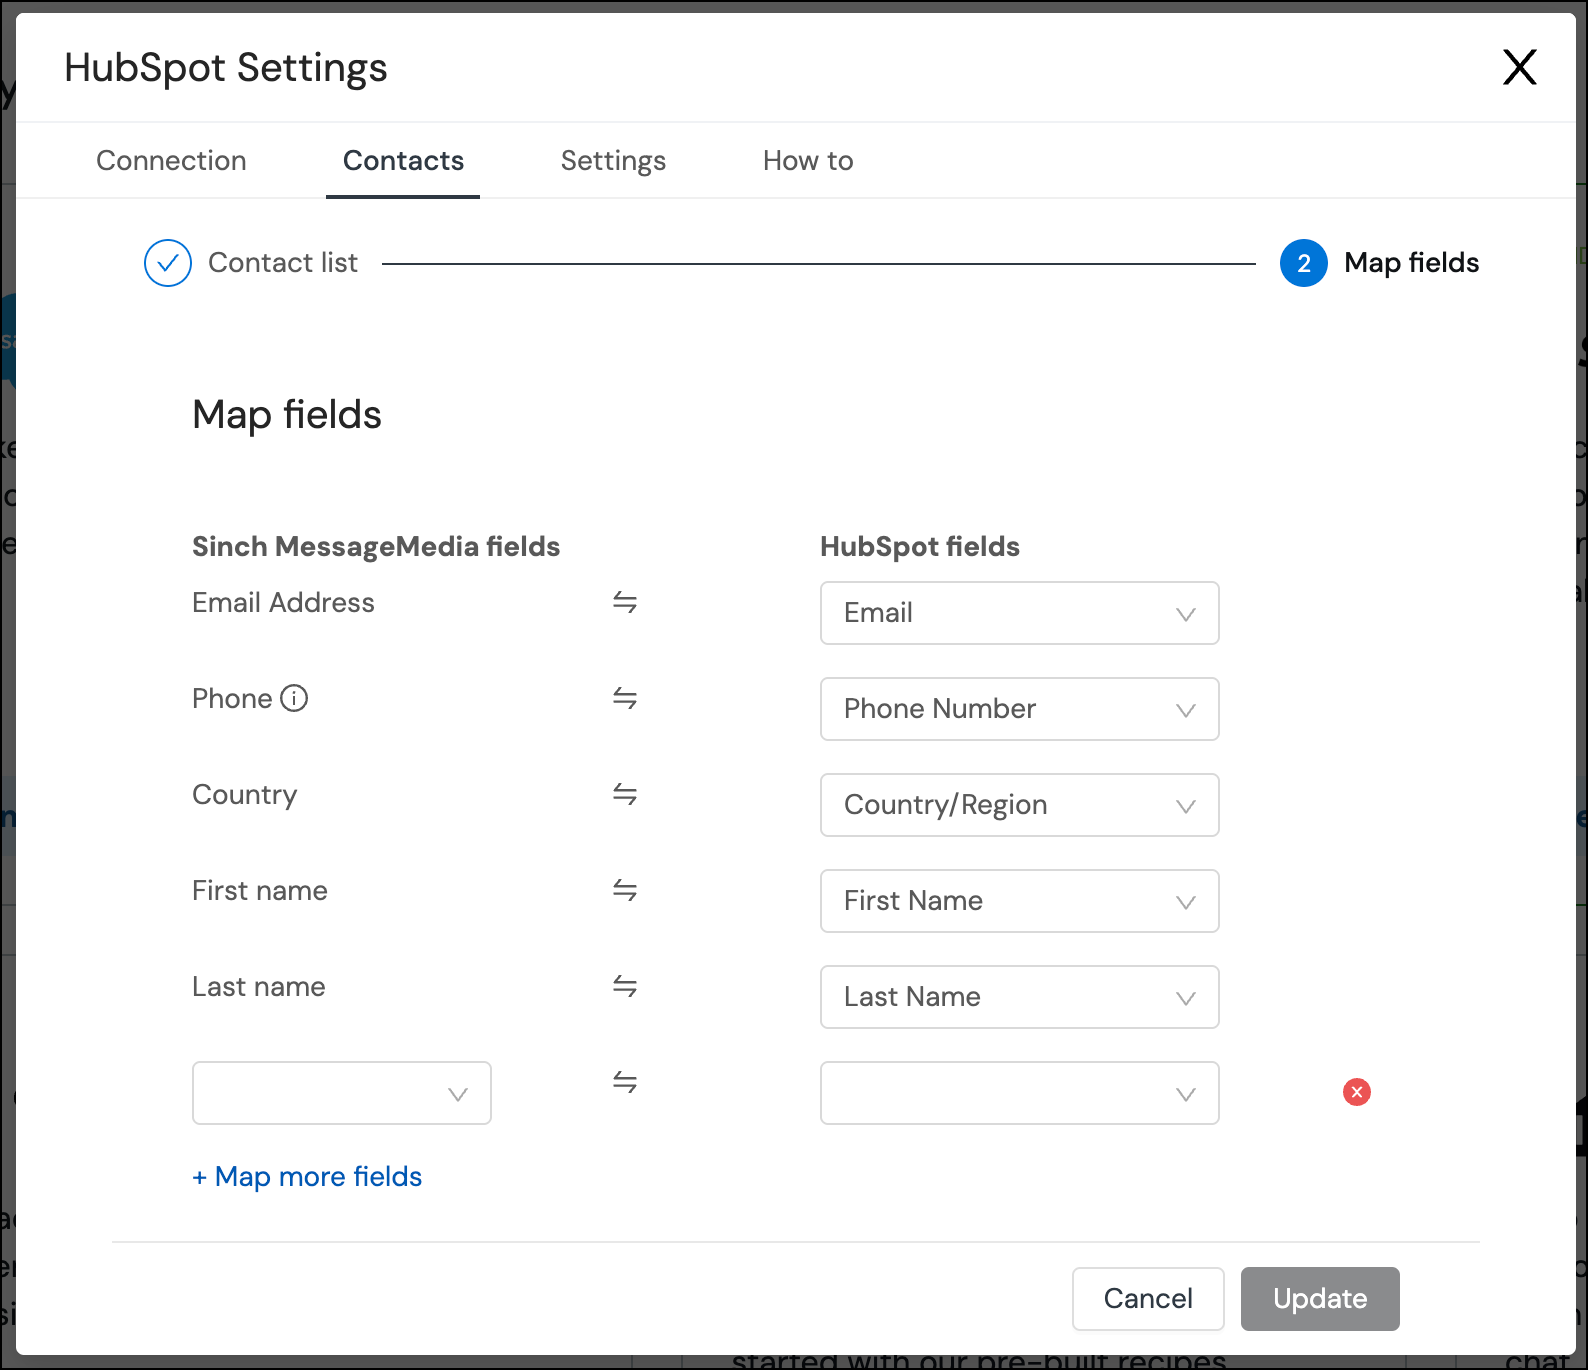Open the Email HubSpot field dropdown

coord(1020,613)
